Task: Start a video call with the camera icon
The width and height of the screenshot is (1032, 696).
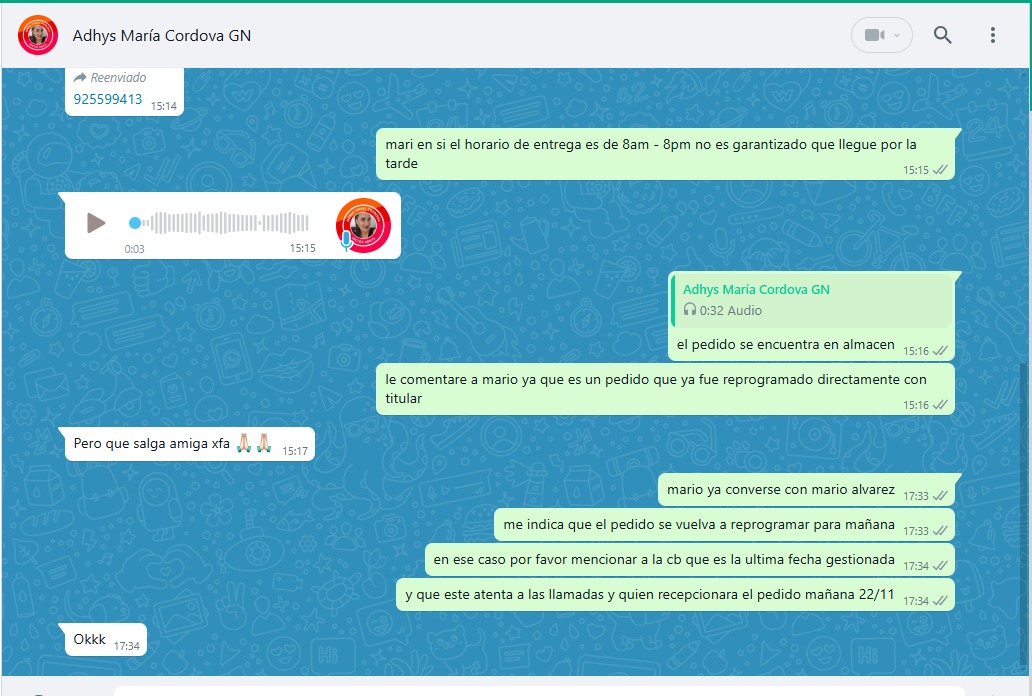Action: (x=874, y=35)
